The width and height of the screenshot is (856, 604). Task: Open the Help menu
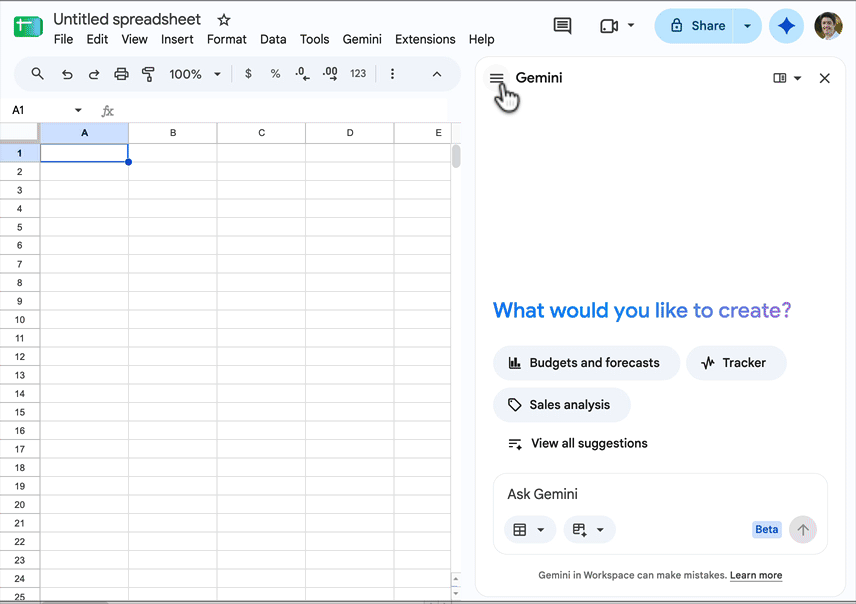pyautogui.click(x=482, y=39)
